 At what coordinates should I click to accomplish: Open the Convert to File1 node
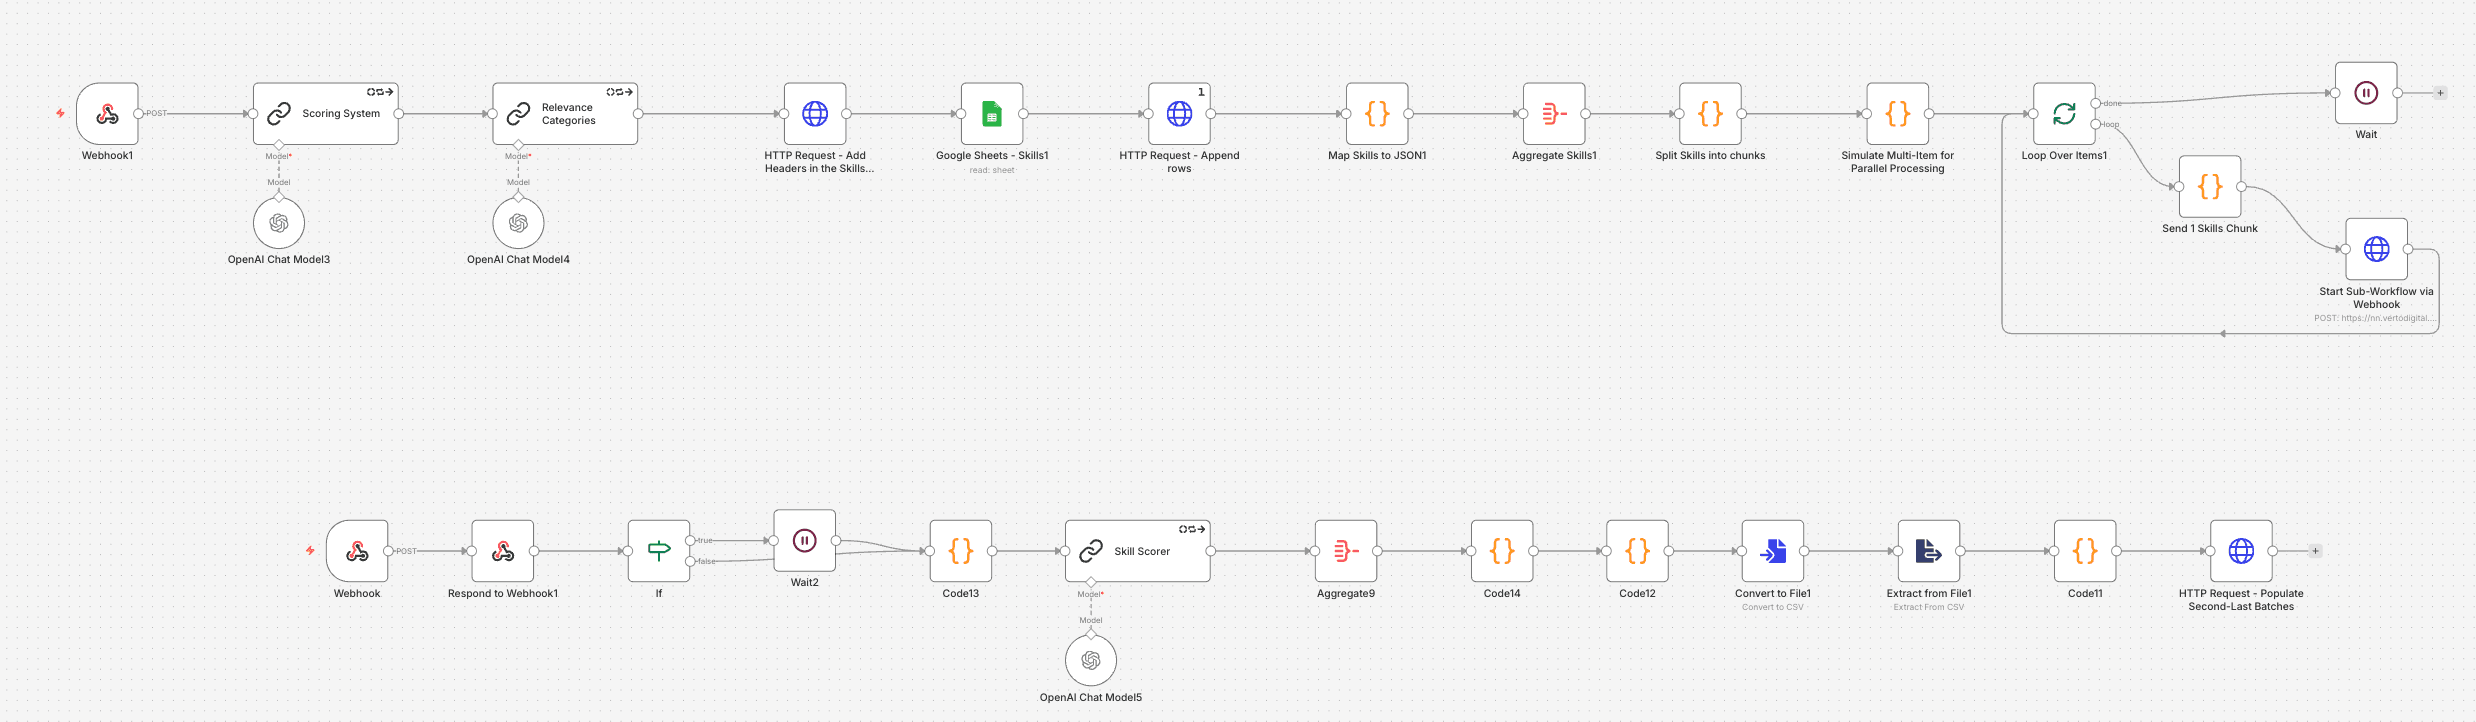pyautogui.click(x=1772, y=551)
